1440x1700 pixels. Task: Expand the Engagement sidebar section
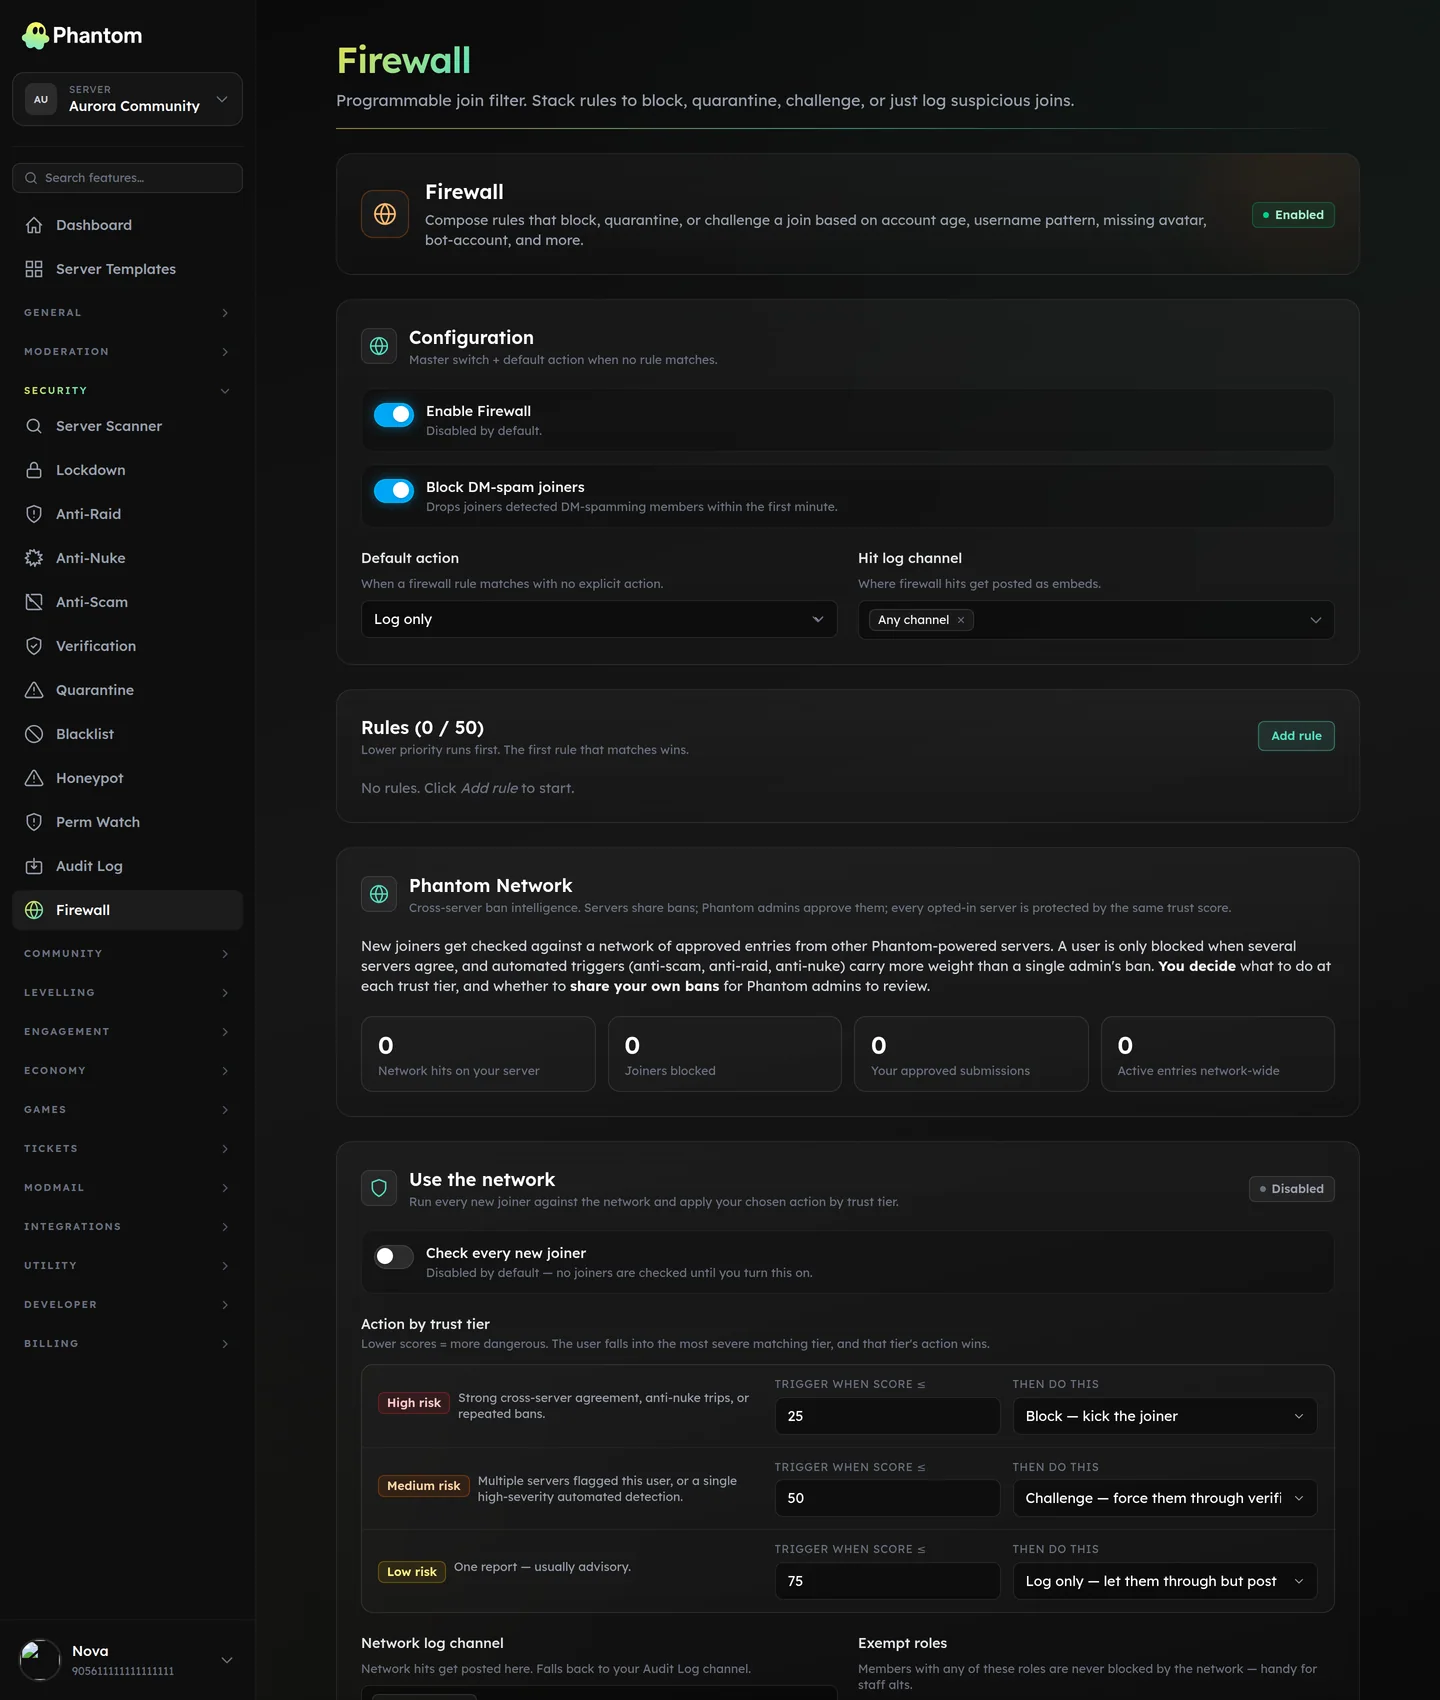(x=127, y=1032)
